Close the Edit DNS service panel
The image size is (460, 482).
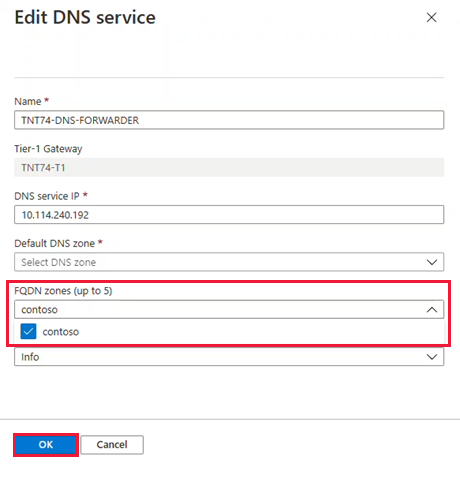[431, 17]
